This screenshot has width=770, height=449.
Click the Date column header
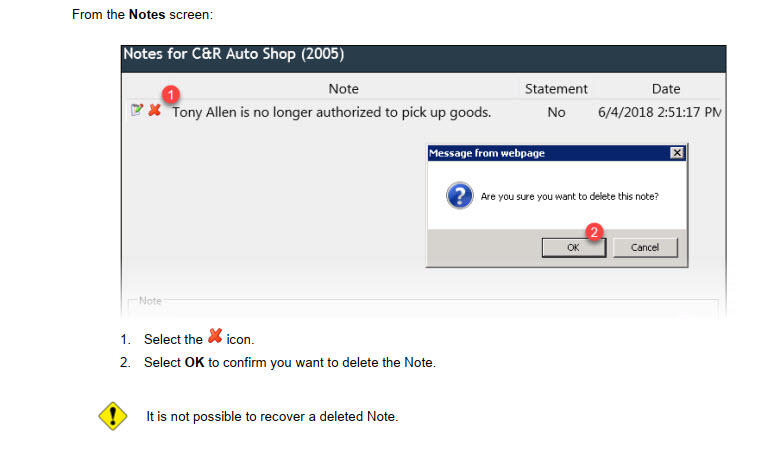666,89
